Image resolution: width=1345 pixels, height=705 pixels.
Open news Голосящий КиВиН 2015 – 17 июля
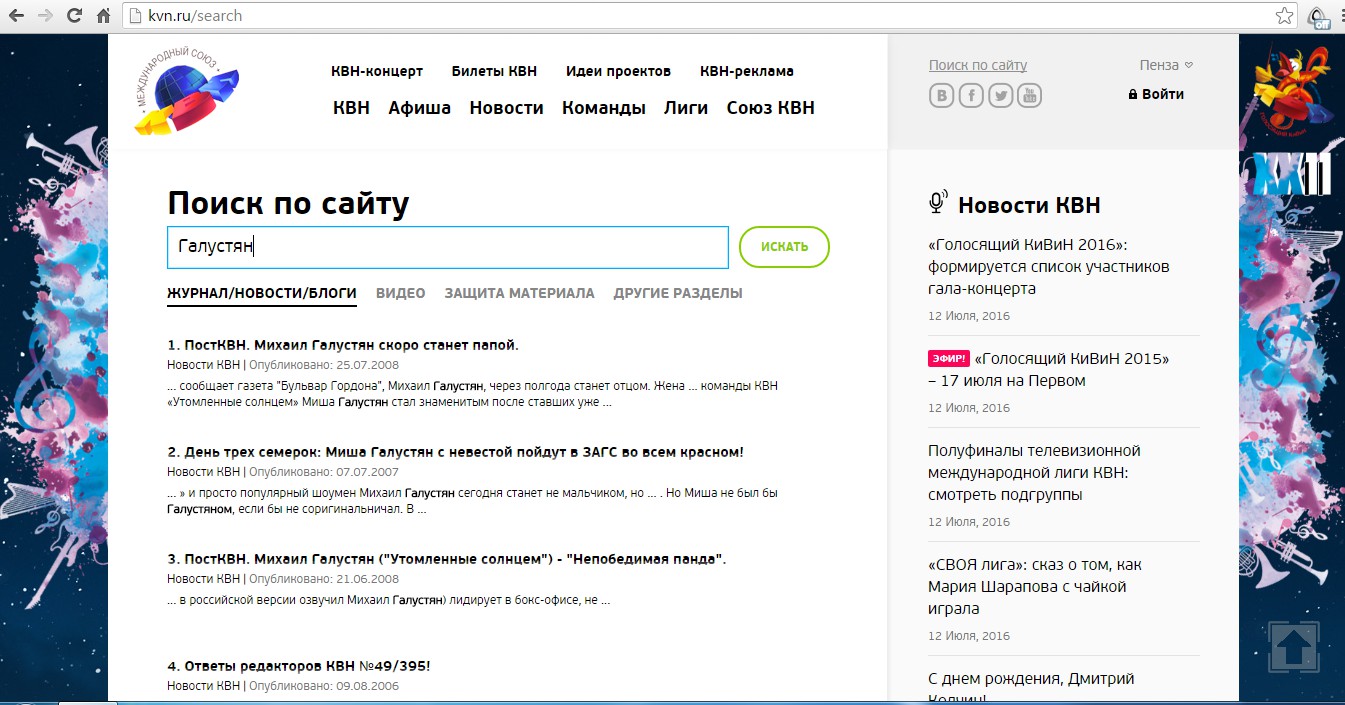tap(1049, 369)
